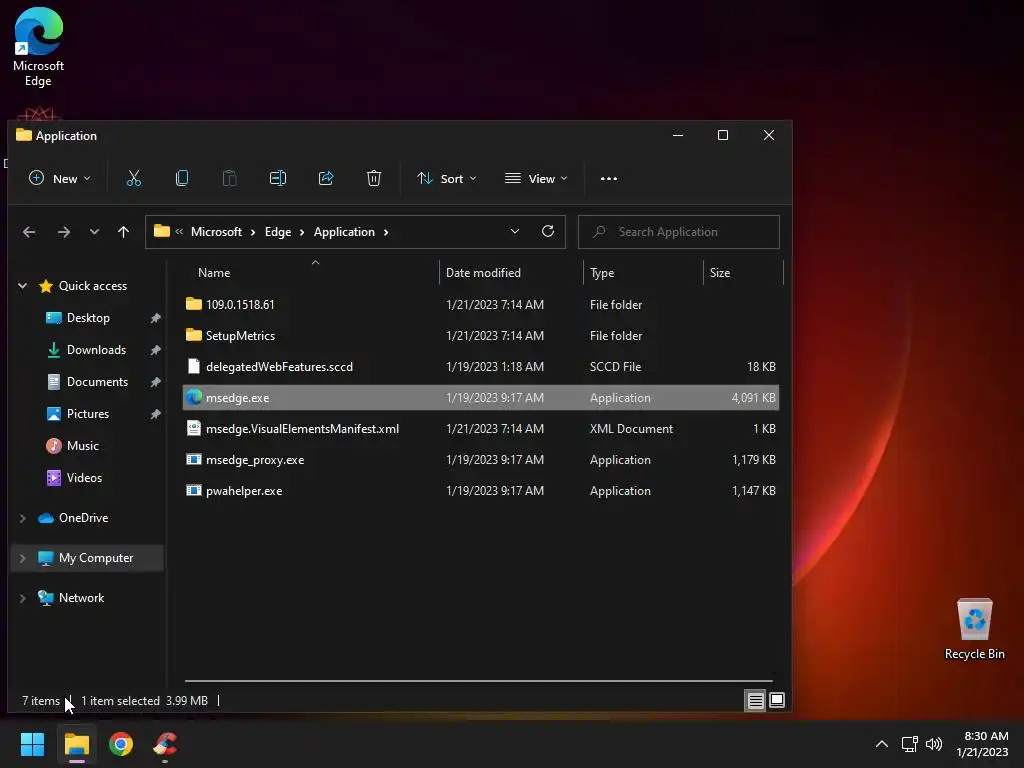The height and width of the screenshot is (768, 1024).
Task: Open the New dropdown menu
Action: click(x=59, y=178)
